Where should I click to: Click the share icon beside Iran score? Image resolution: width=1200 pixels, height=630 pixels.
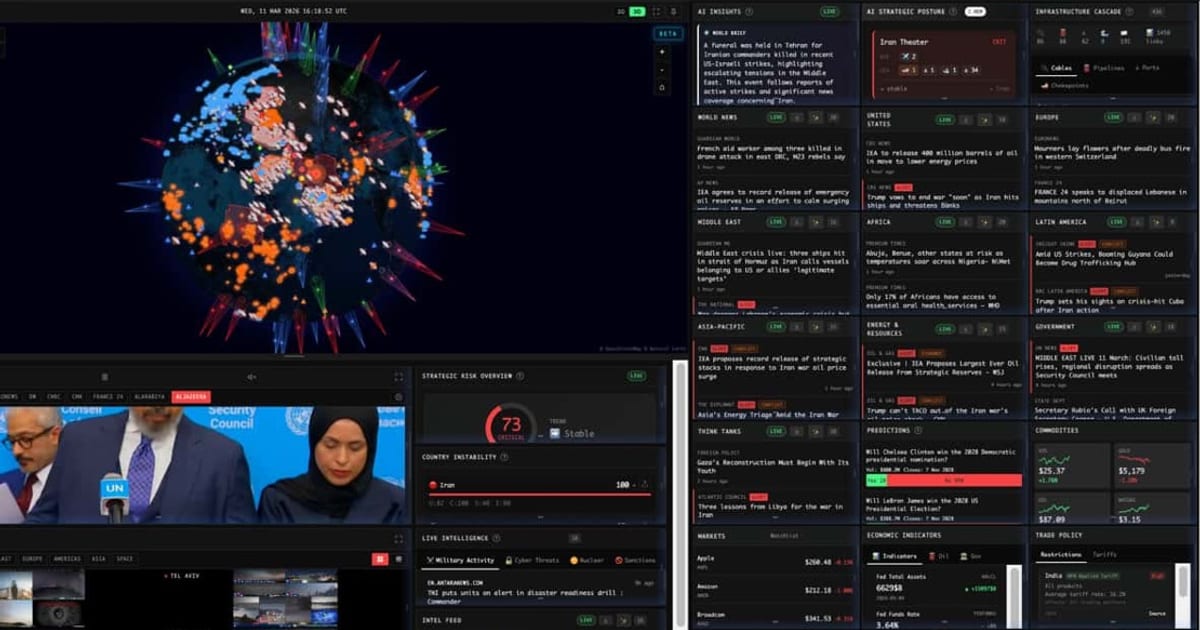(x=646, y=484)
